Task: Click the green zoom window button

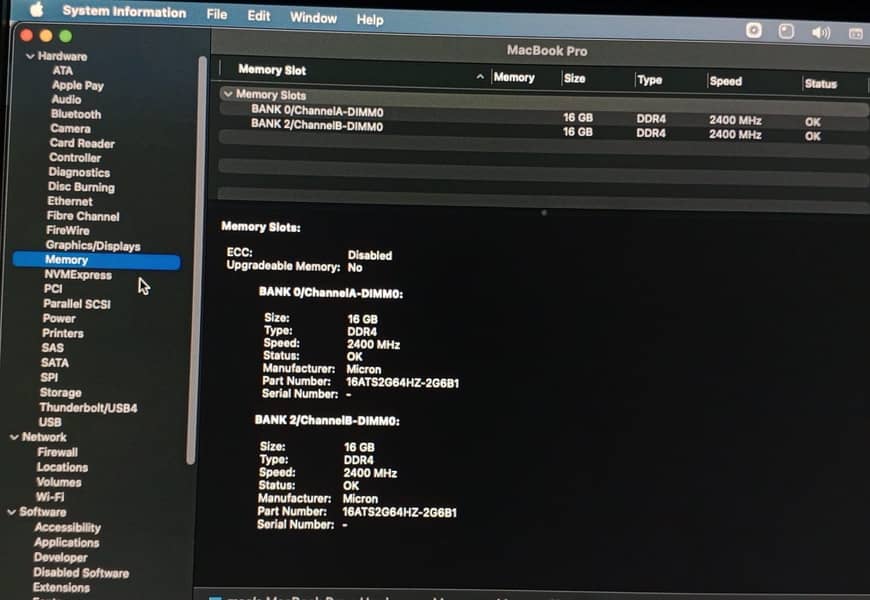Action: (65, 36)
